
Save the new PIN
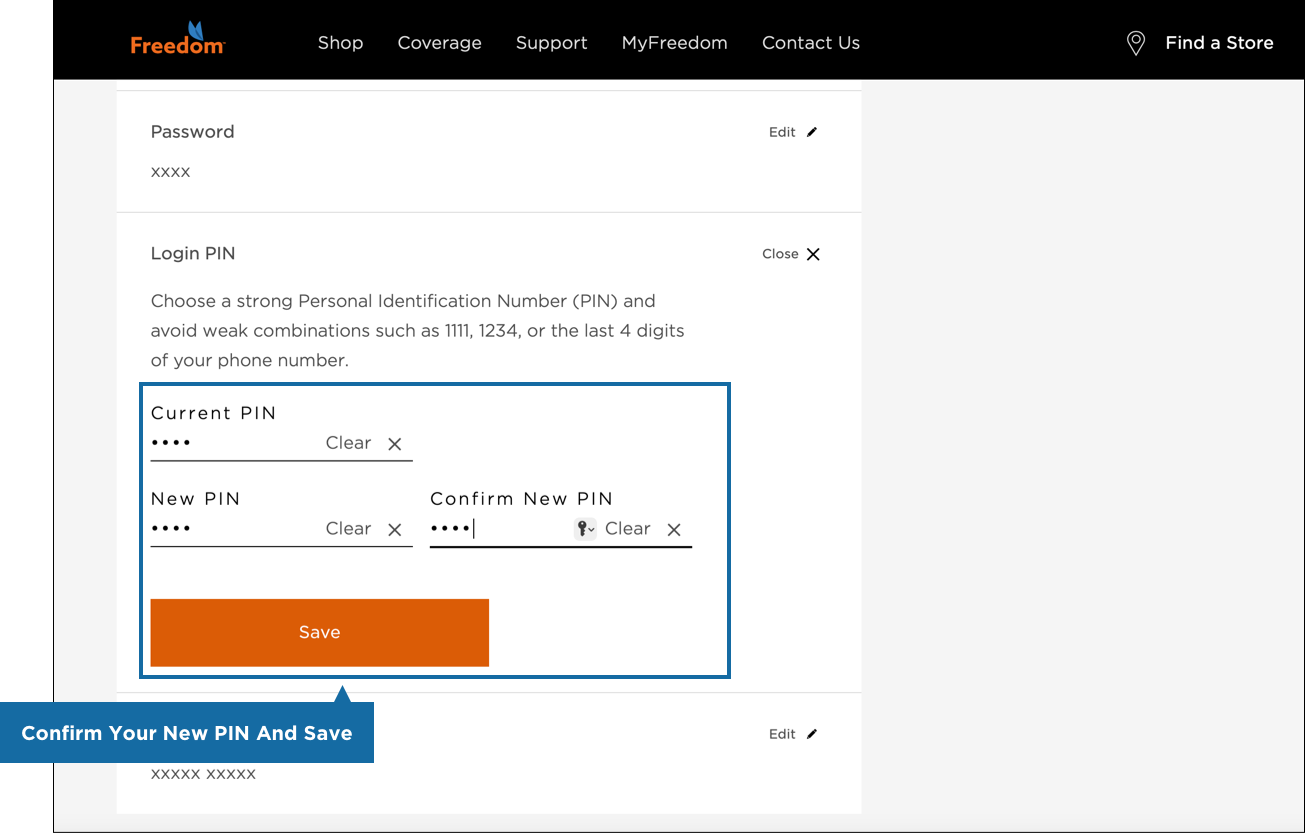coord(319,632)
